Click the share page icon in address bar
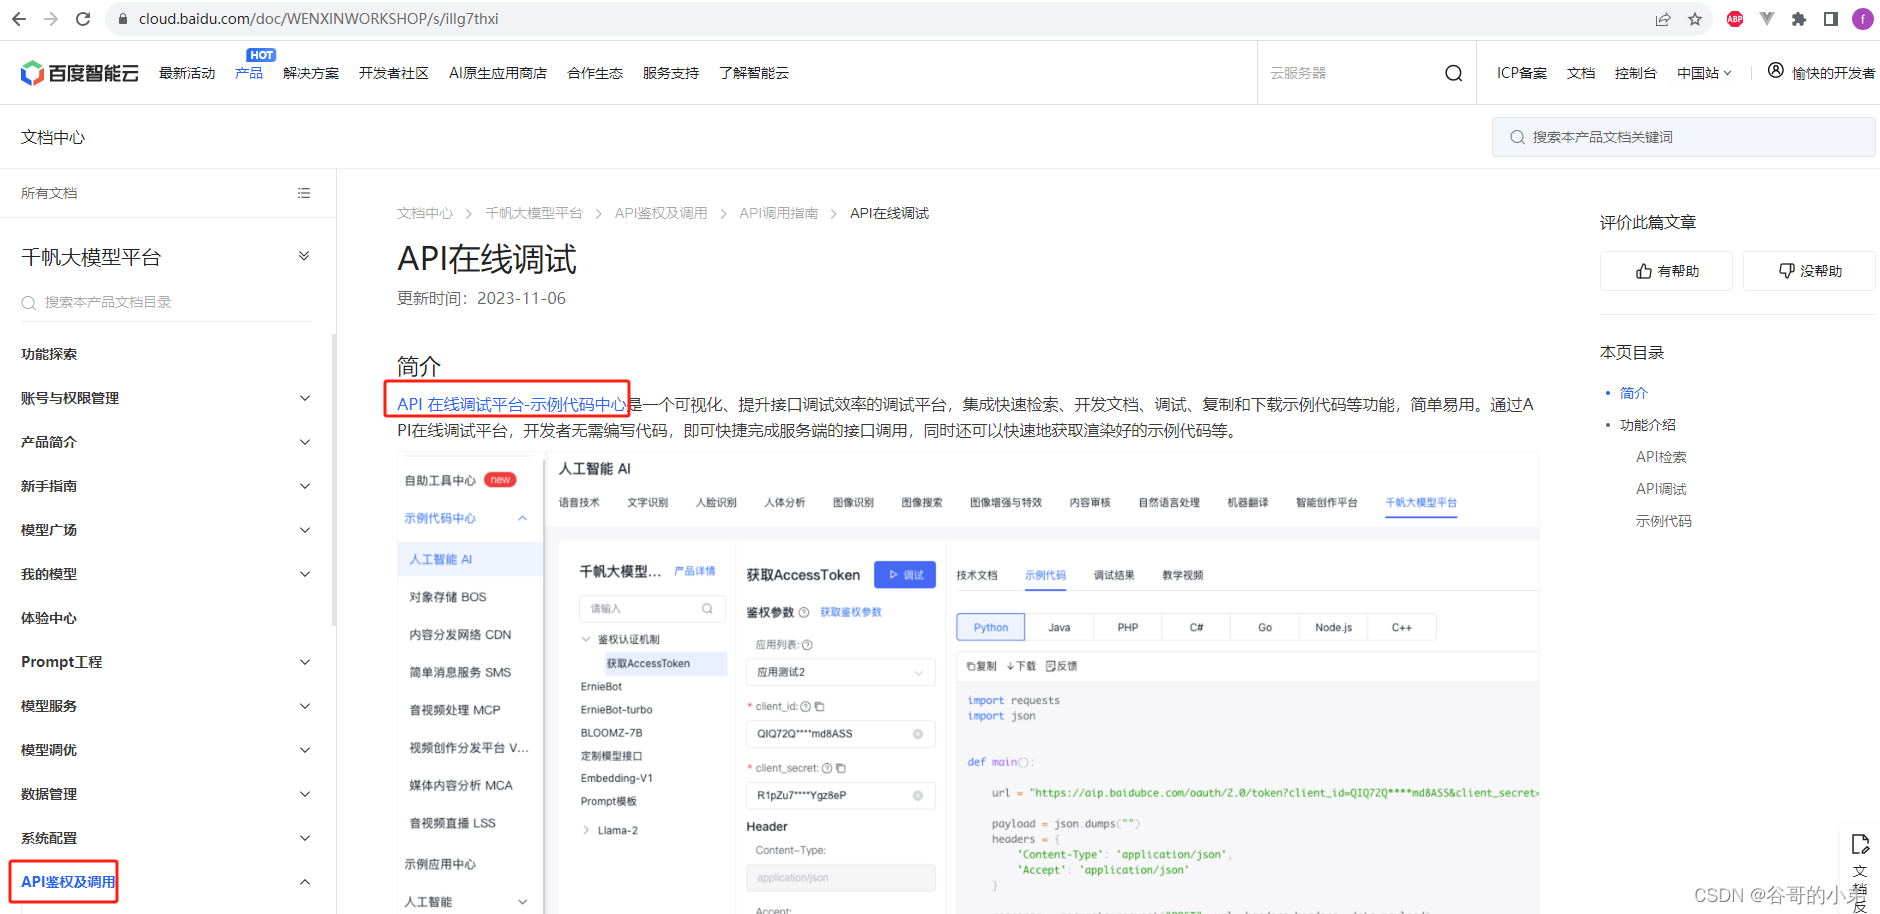This screenshot has width=1880, height=914. click(1663, 19)
